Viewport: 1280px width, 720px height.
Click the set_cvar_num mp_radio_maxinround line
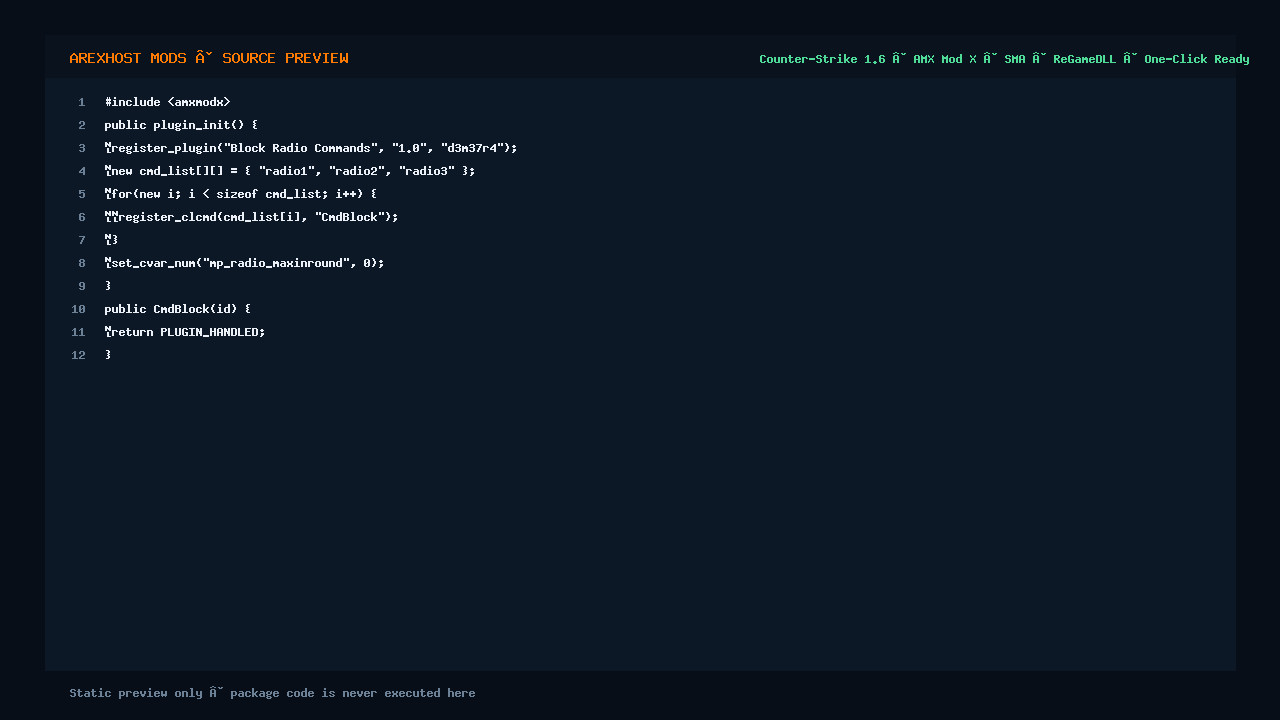[x=244, y=263]
